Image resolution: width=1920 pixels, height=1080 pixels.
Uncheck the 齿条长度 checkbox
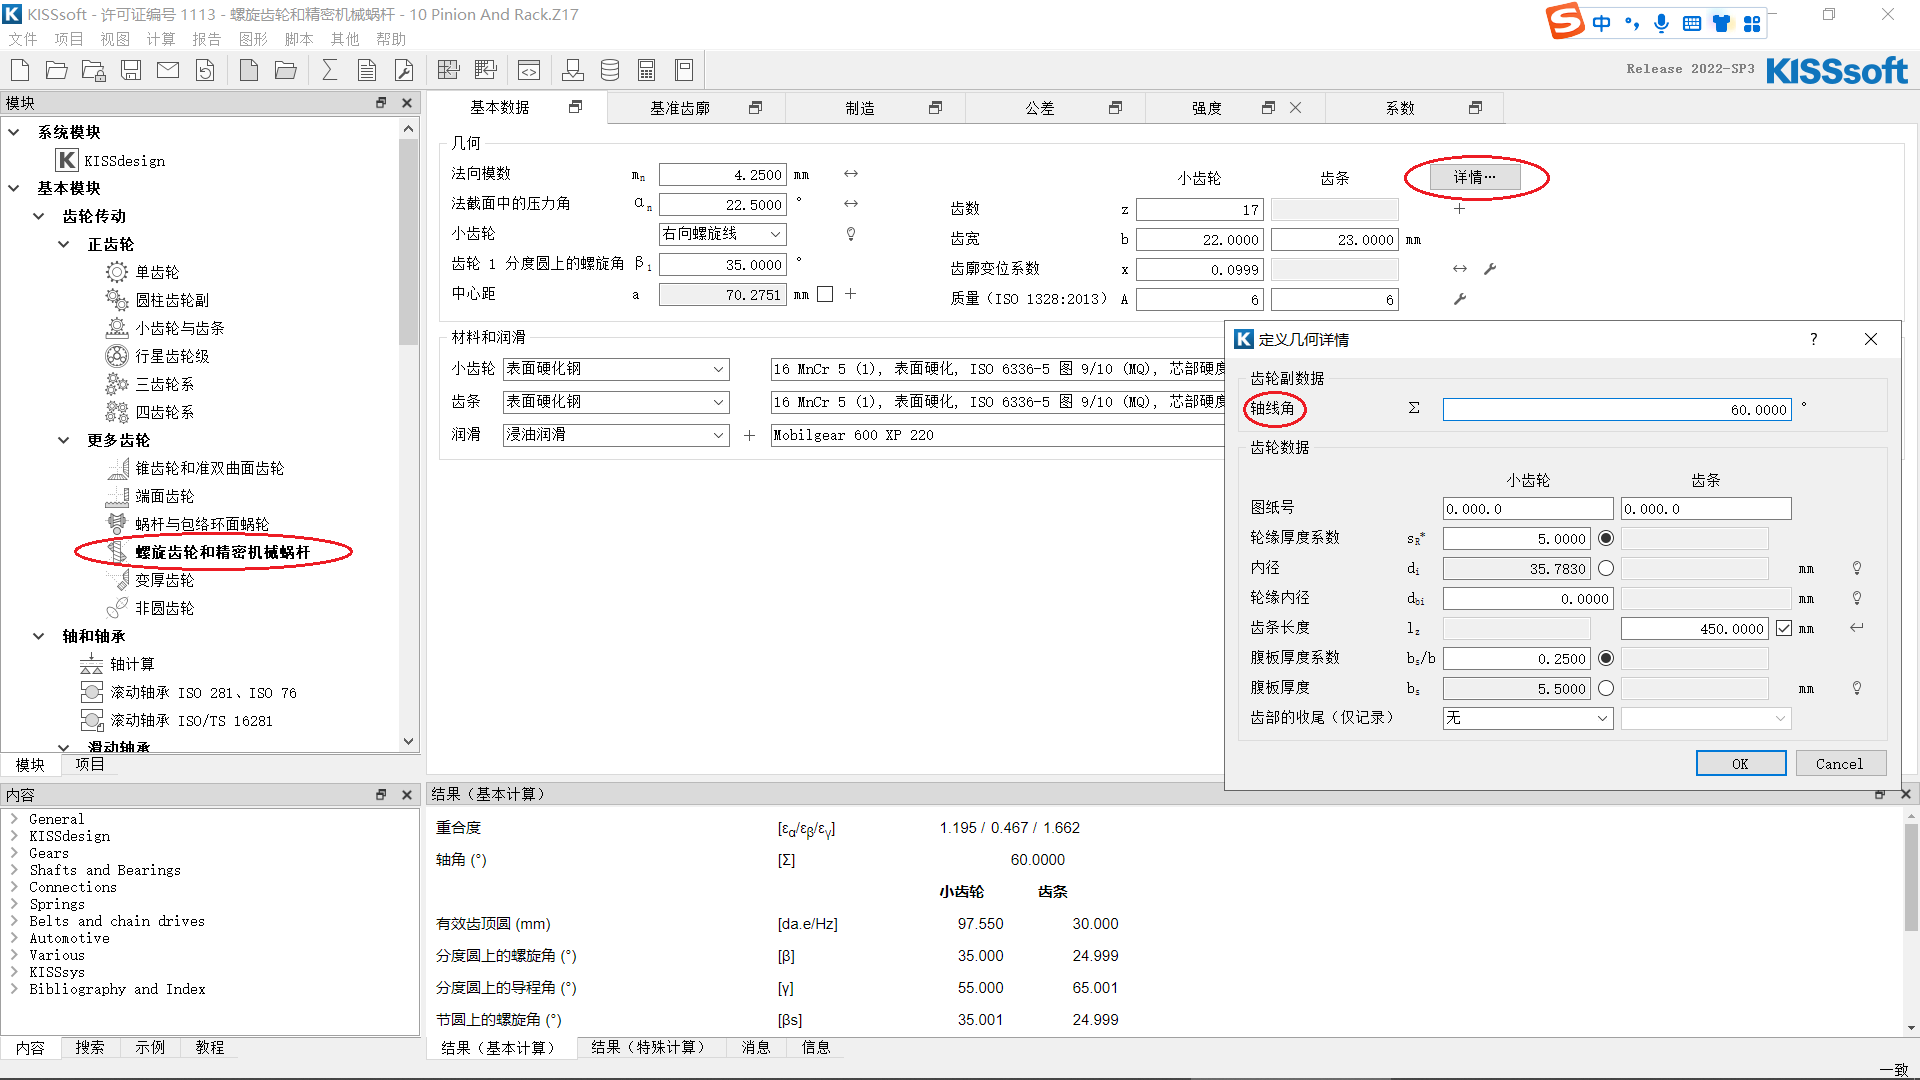pos(1784,628)
